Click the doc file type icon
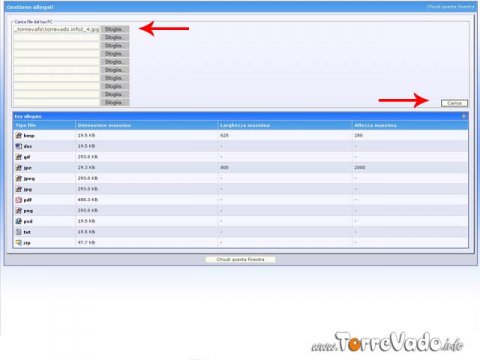 pos(19,146)
